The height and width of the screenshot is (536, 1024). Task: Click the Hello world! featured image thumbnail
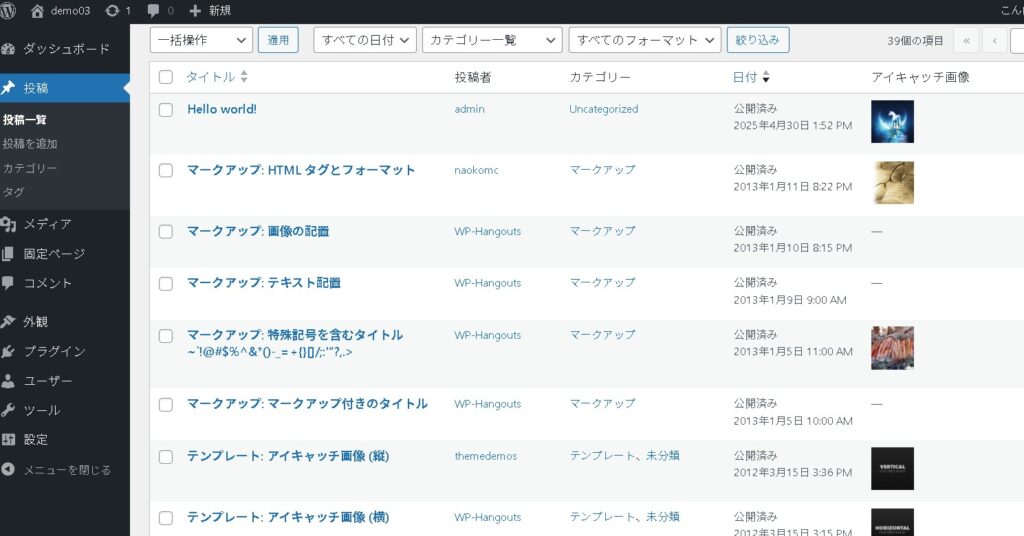pyautogui.click(x=892, y=121)
